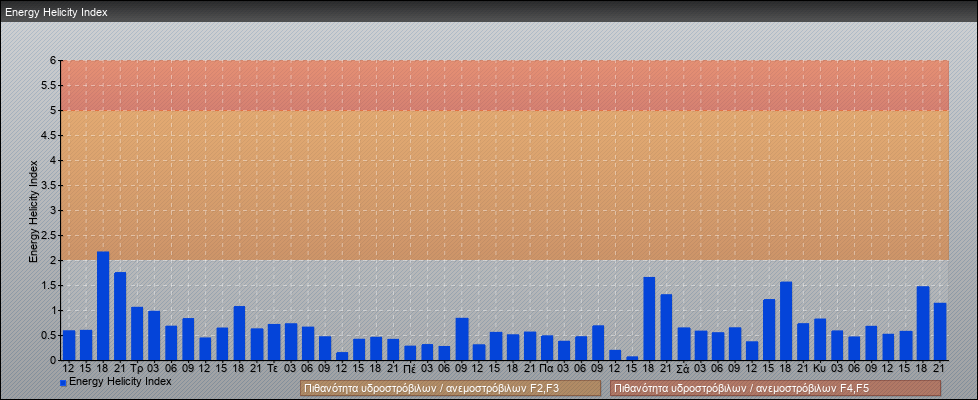Click the Energy Helicity Index window title
The width and height of the screenshot is (978, 400).
(56, 13)
